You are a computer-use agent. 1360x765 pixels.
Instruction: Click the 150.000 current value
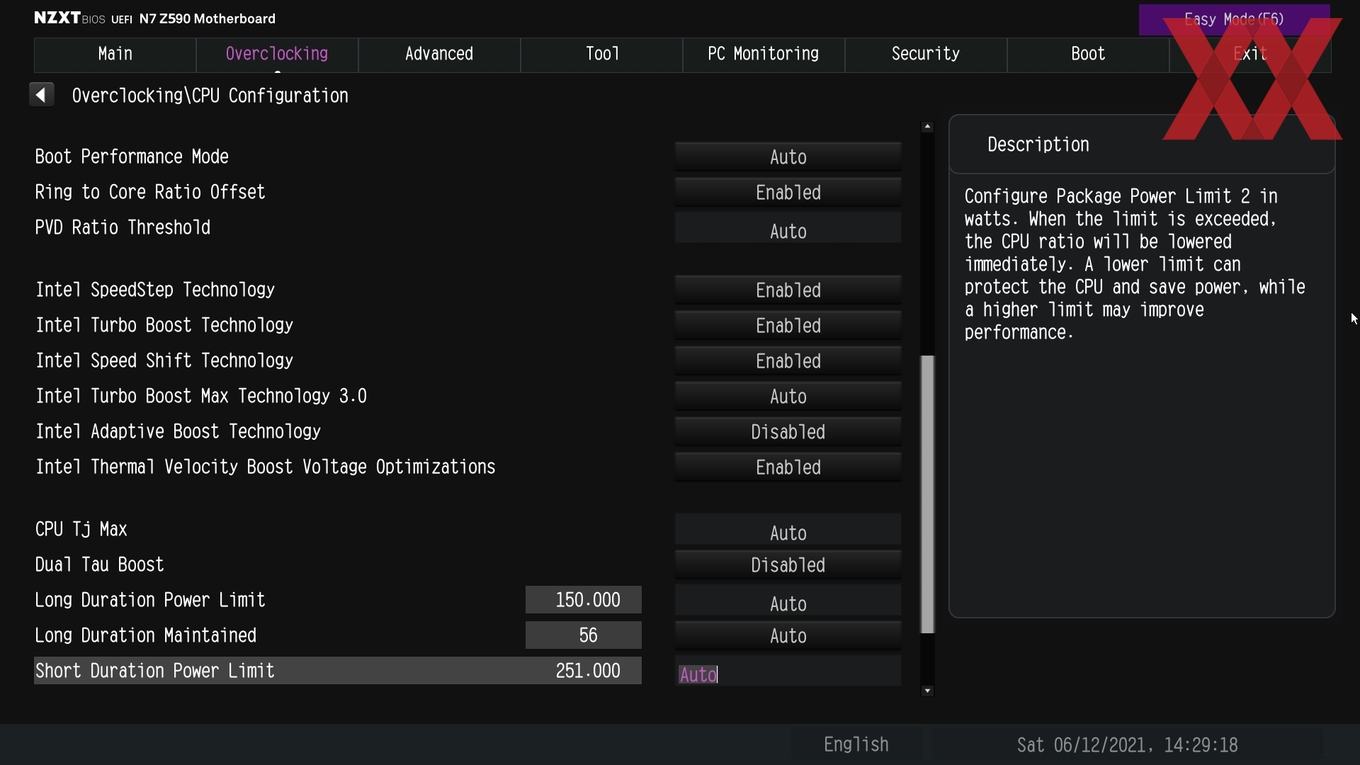pyautogui.click(x=584, y=600)
